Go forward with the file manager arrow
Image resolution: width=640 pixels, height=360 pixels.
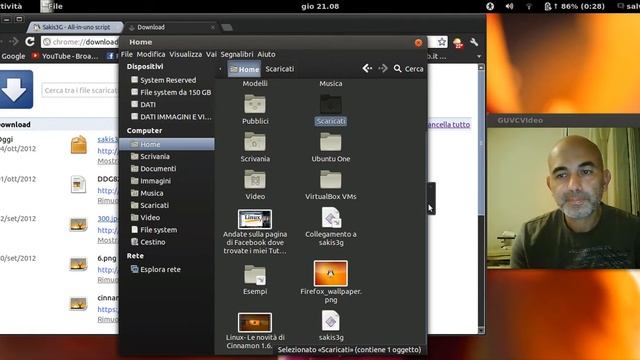coord(382,69)
